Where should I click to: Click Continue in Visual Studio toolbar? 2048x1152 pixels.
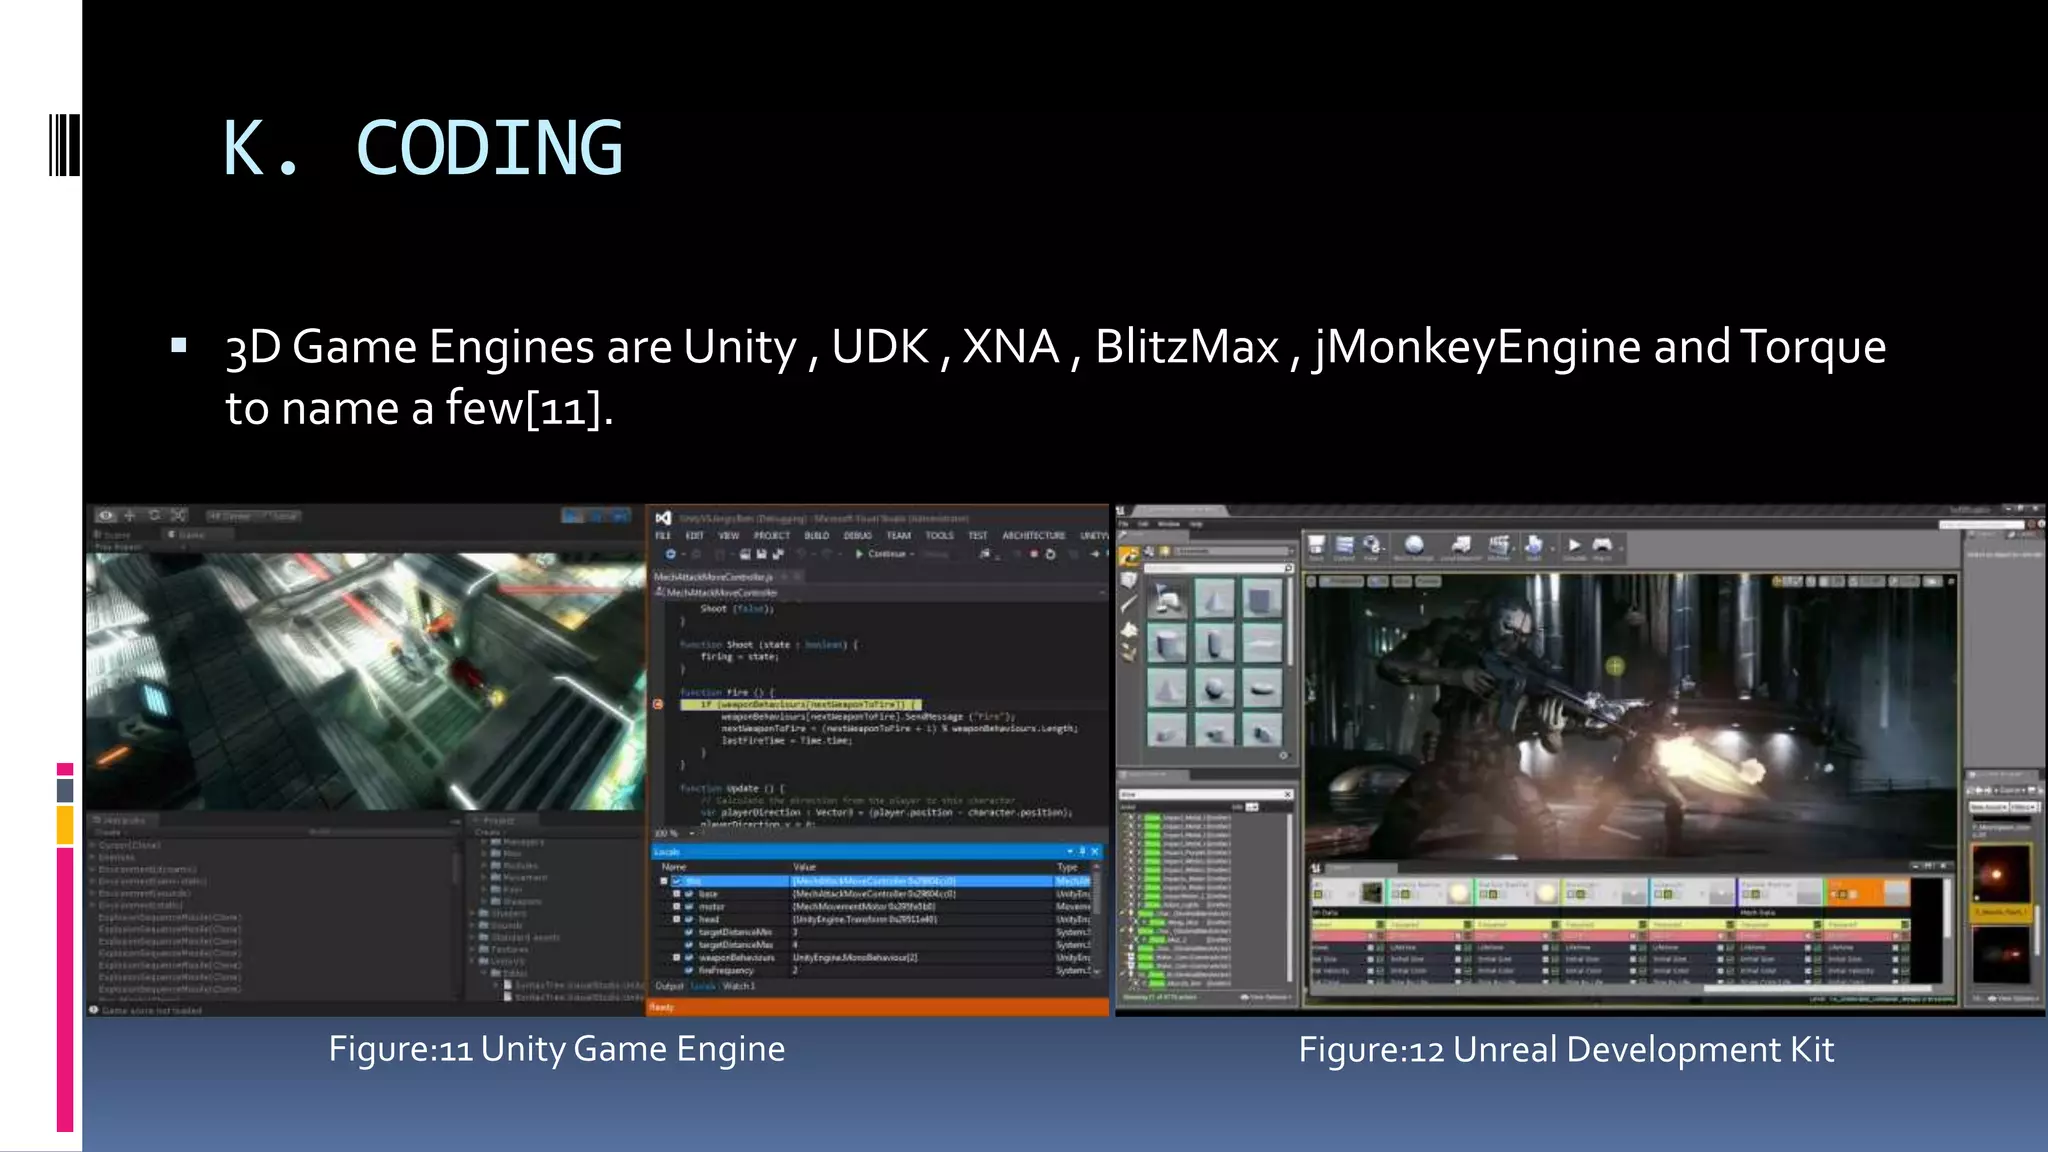click(x=881, y=554)
